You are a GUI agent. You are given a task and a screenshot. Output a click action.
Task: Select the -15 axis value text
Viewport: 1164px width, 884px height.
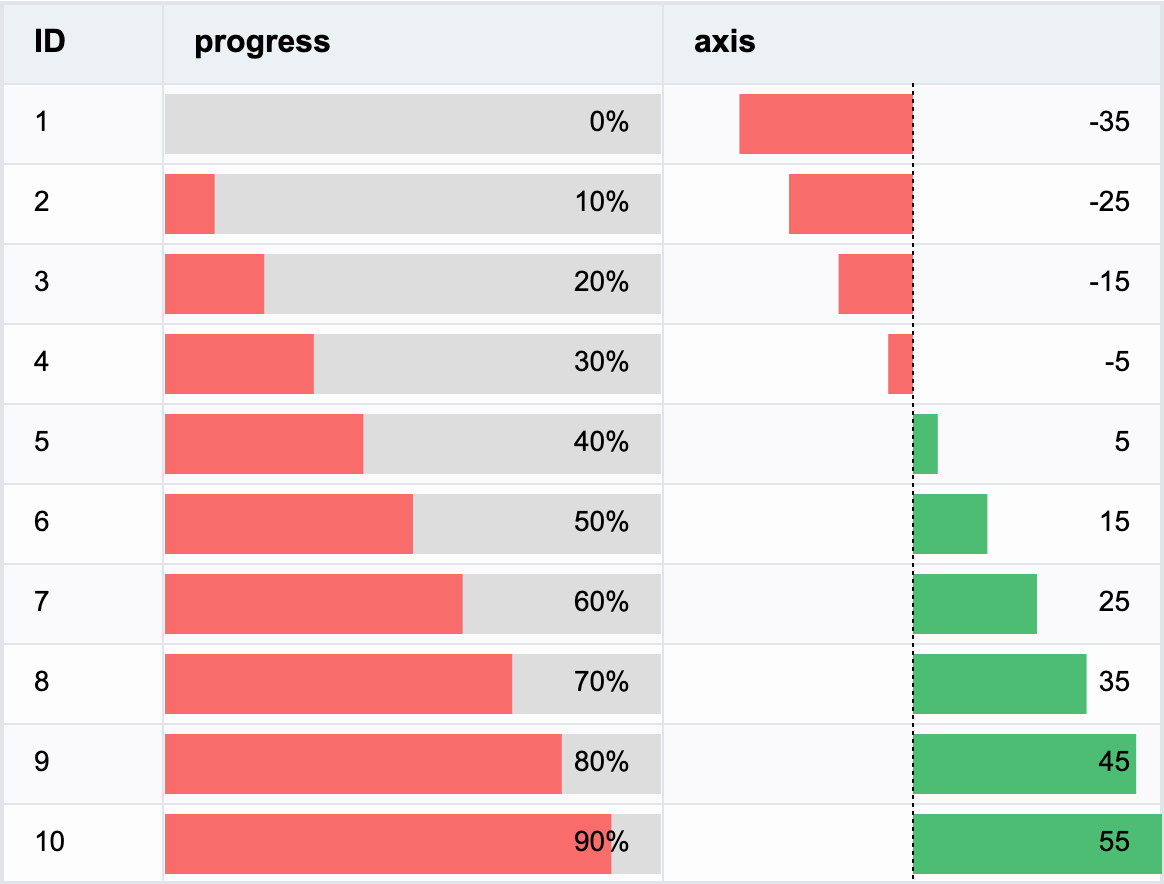coord(1110,282)
